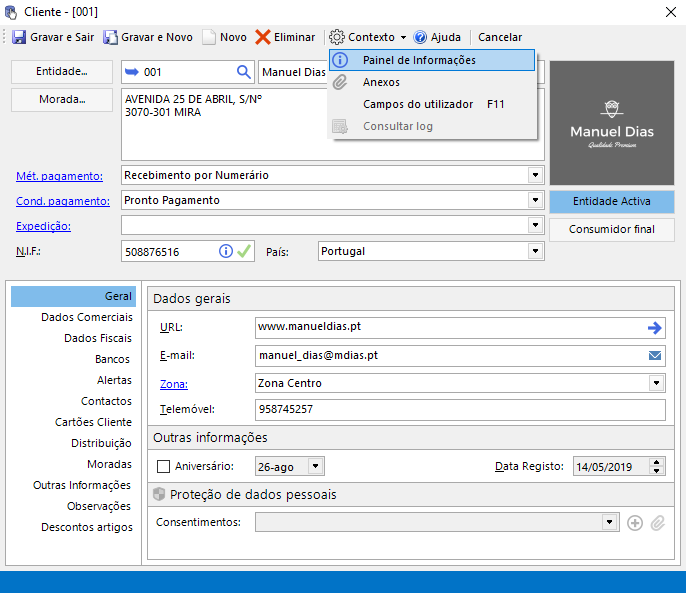
Task: Enable the Aniversário checkbox
Action: [x=164, y=466]
